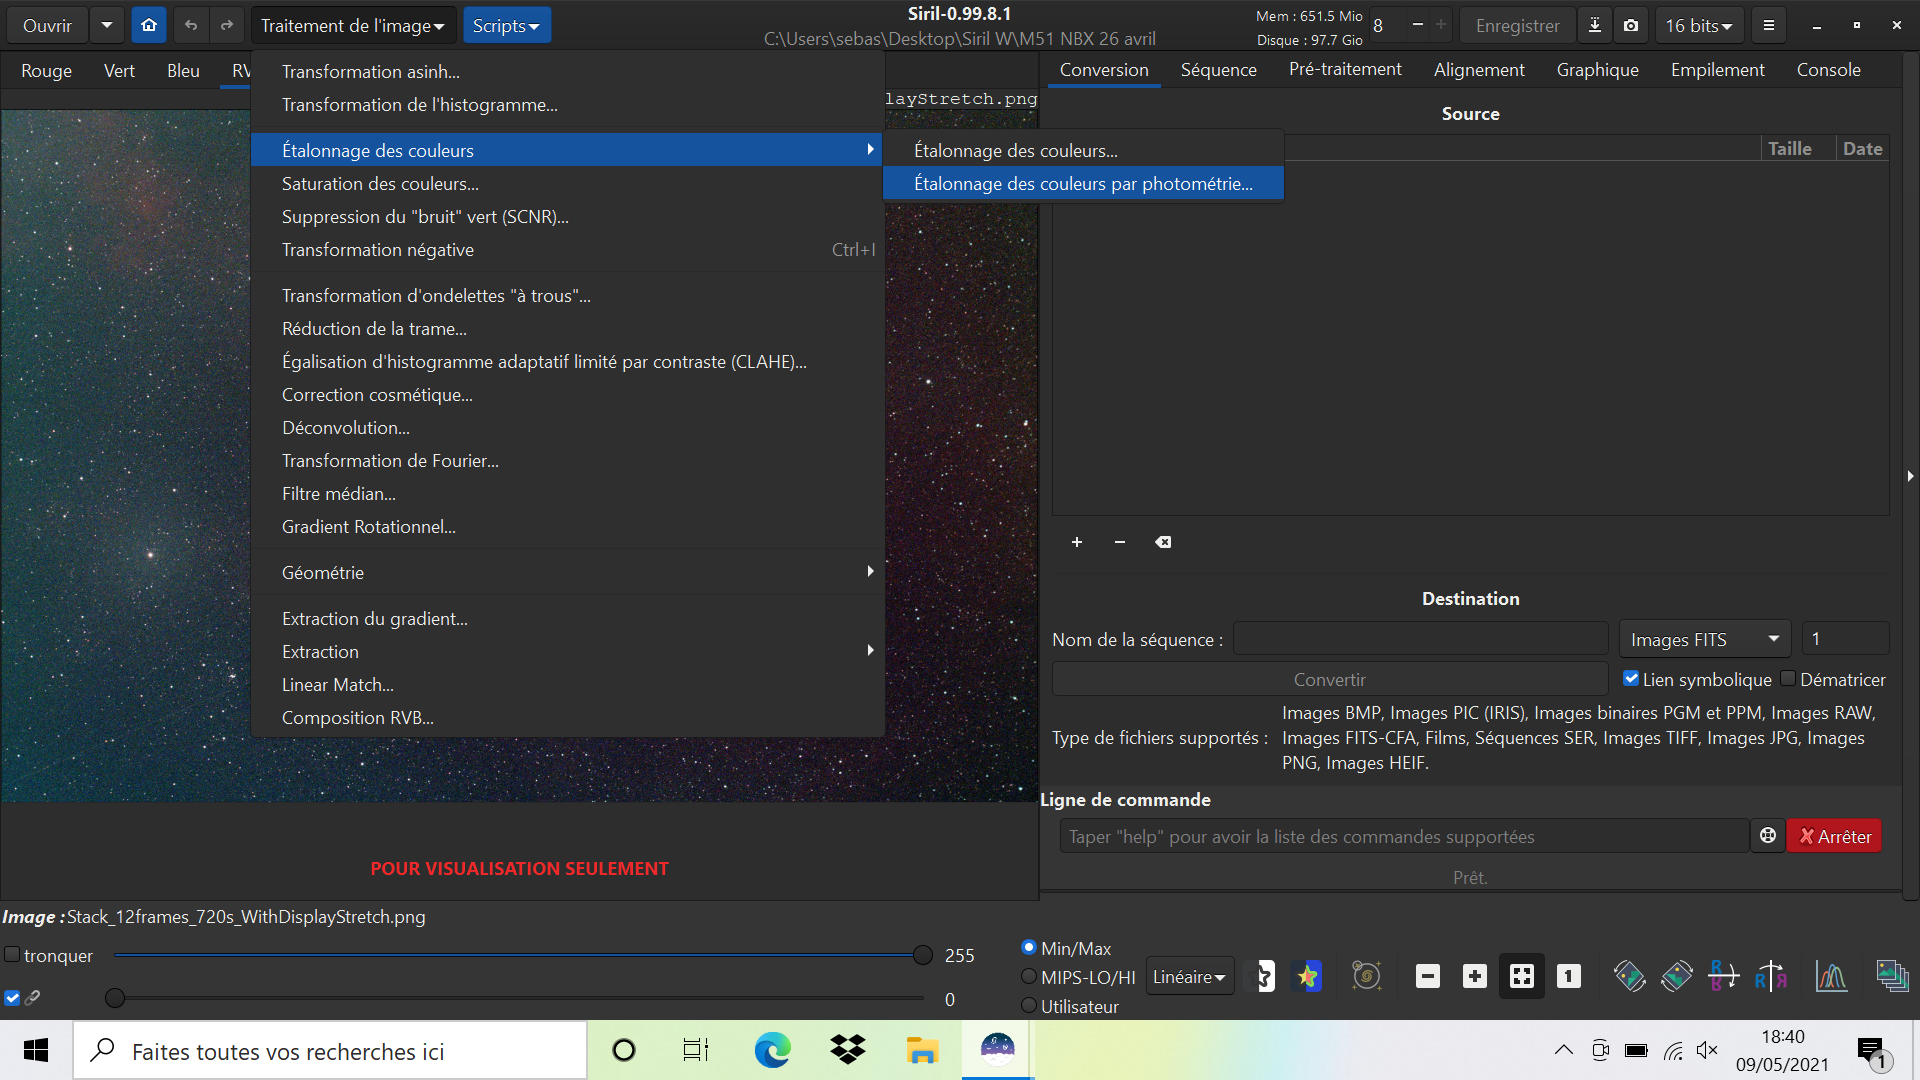Screen dimensions: 1920x1080
Task: Click the zoom out minus icon
Action: pyautogui.click(x=1428, y=976)
